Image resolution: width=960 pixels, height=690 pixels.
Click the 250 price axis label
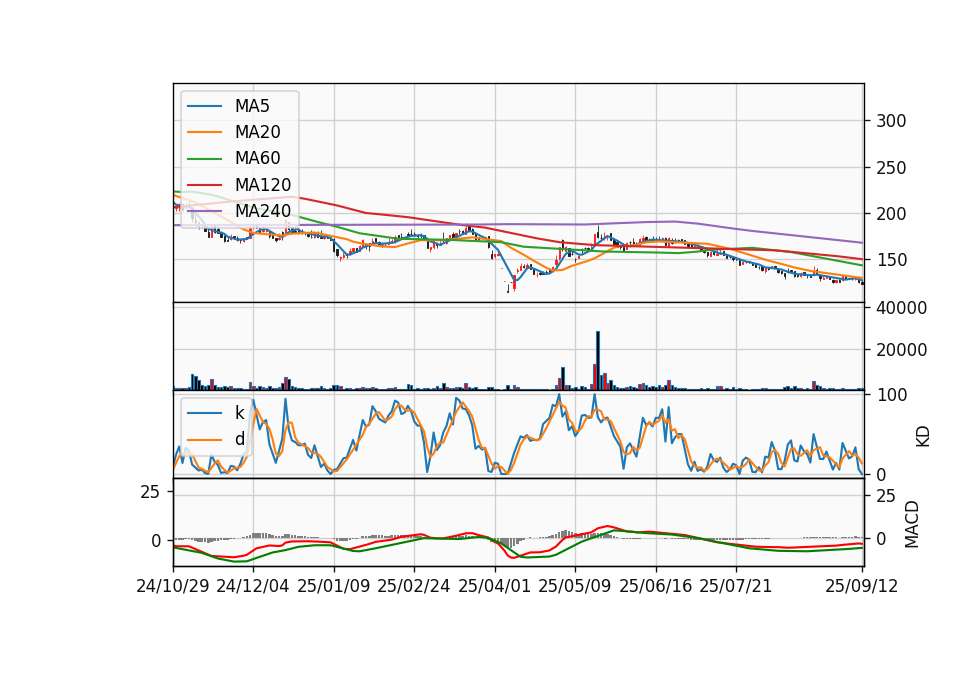click(891, 168)
